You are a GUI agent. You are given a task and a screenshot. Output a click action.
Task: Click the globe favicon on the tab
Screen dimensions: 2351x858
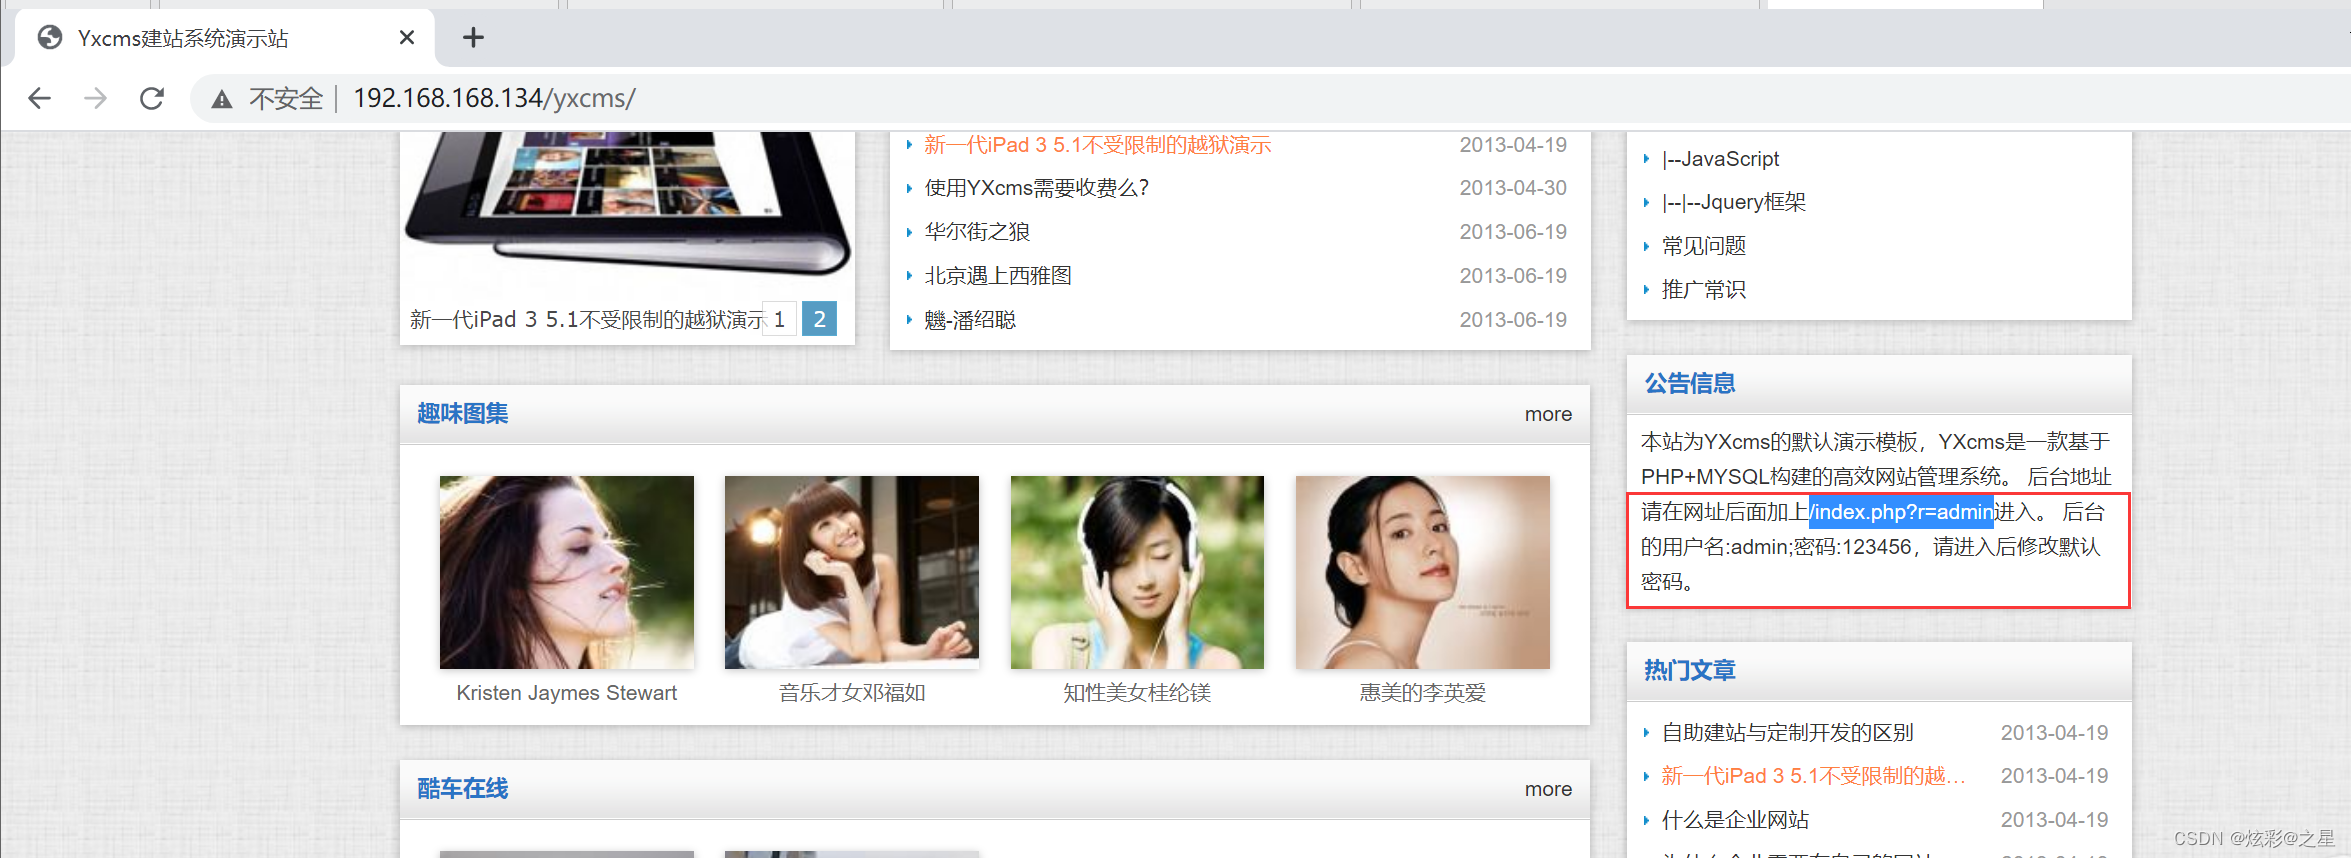[49, 38]
